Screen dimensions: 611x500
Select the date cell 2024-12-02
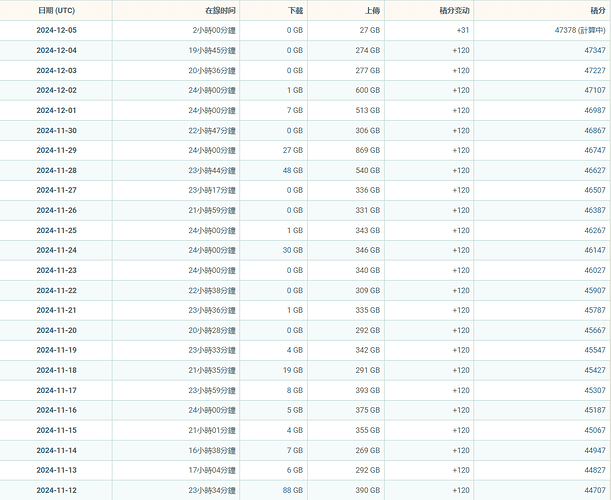(57, 90)
